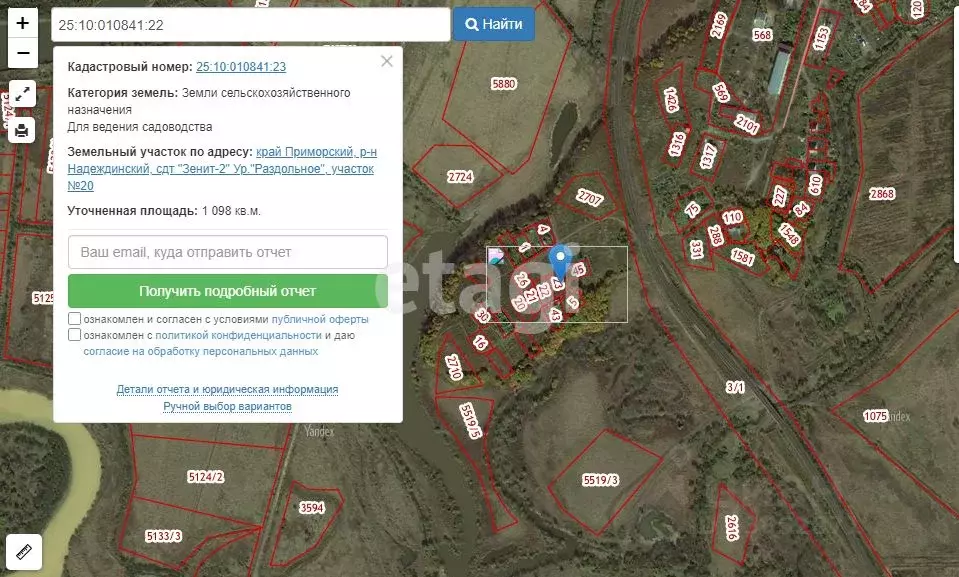
Task: Select parcel labeled 3594 on map
Action: (x=312, y=508)
